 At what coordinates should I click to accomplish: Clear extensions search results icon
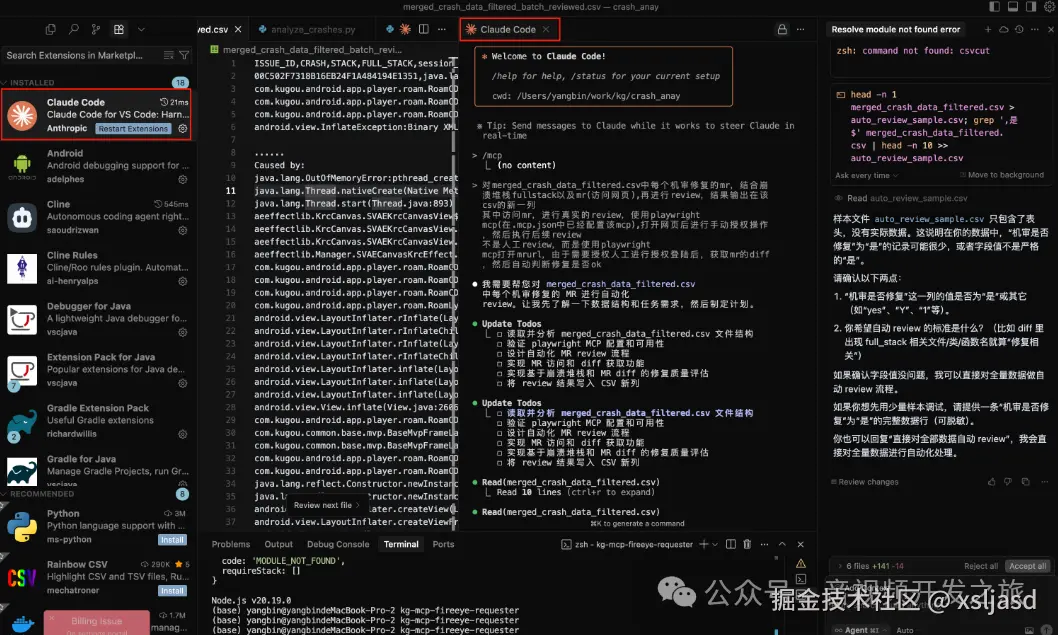(x=169, y=55)
